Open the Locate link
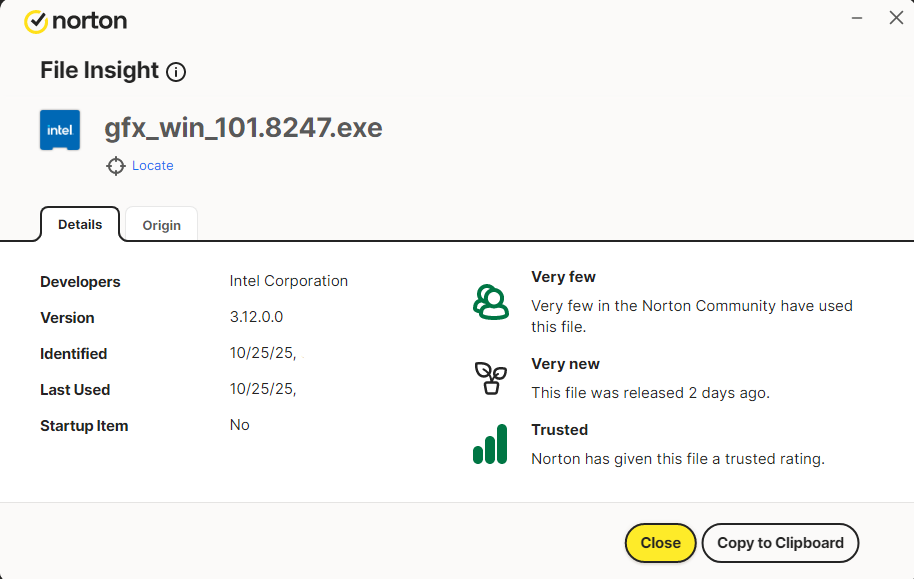This screenshot has height=579, width=914. tap(153, 166)
